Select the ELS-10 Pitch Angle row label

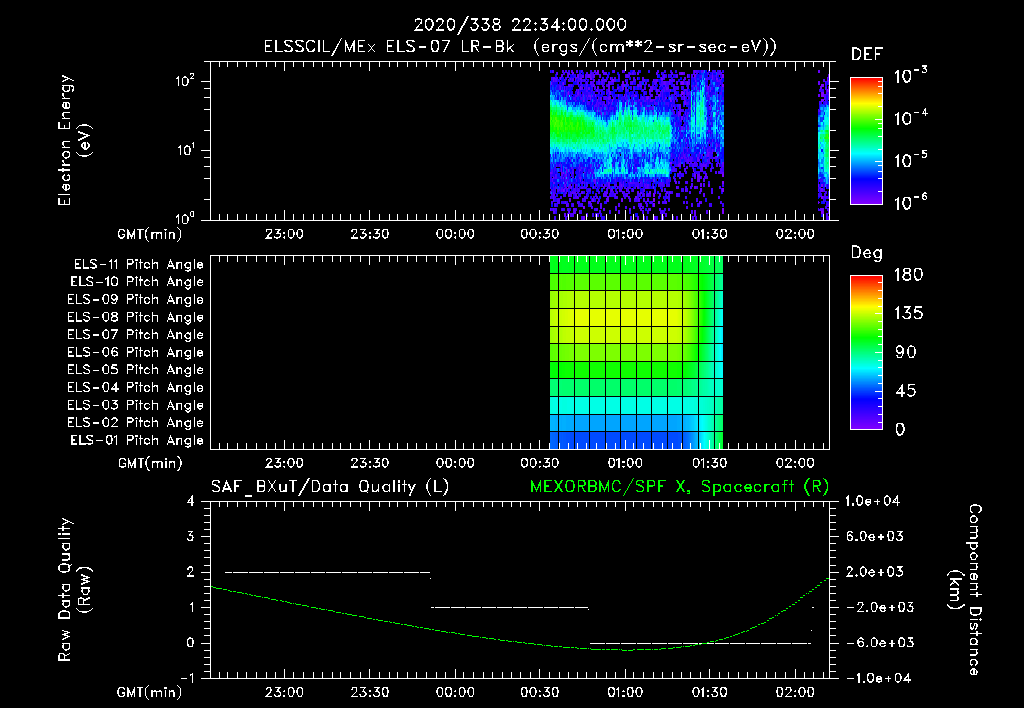137,282
